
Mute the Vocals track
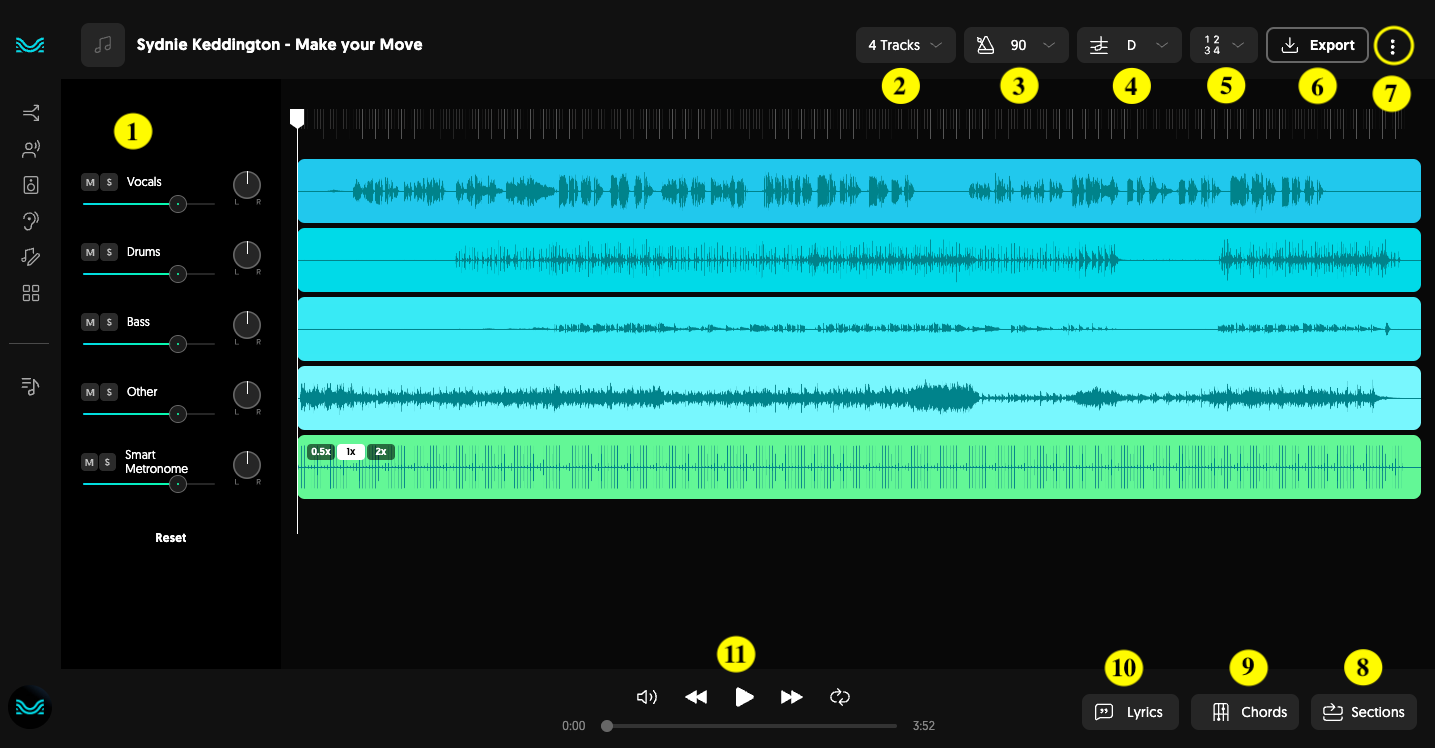coord(90,181)
